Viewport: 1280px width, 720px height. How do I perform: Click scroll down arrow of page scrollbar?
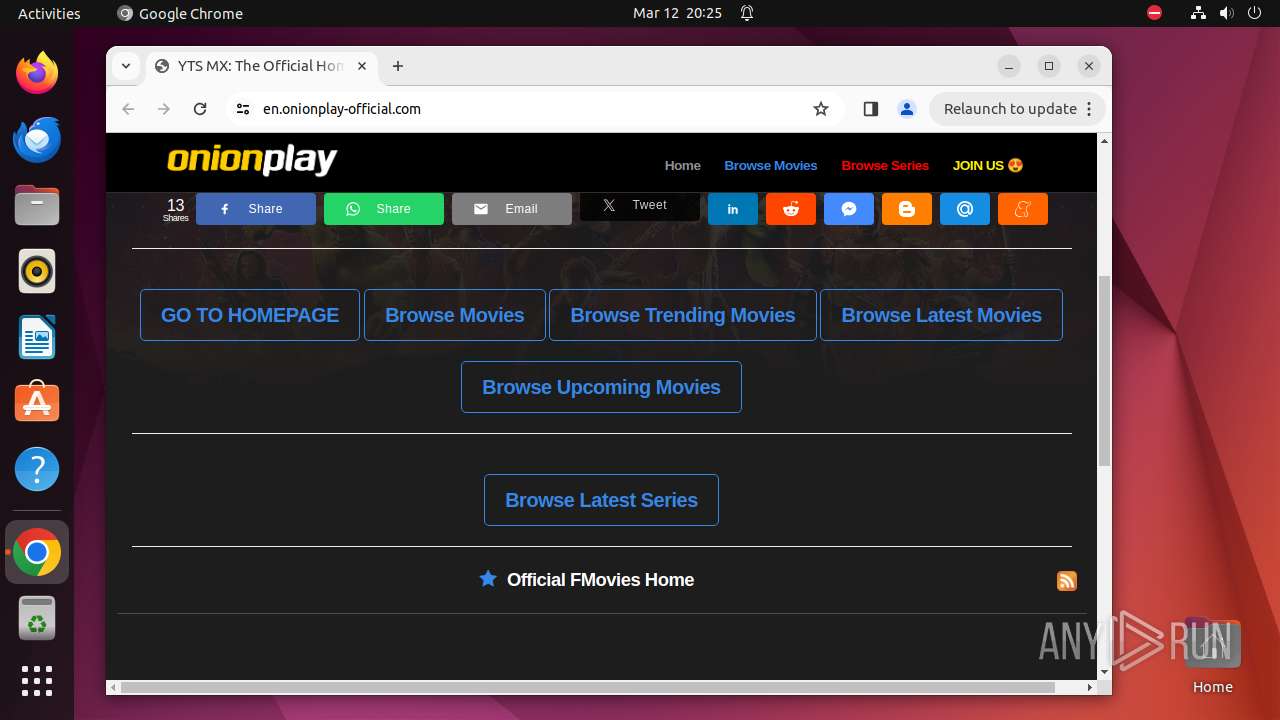click(x=1104, y=671)
